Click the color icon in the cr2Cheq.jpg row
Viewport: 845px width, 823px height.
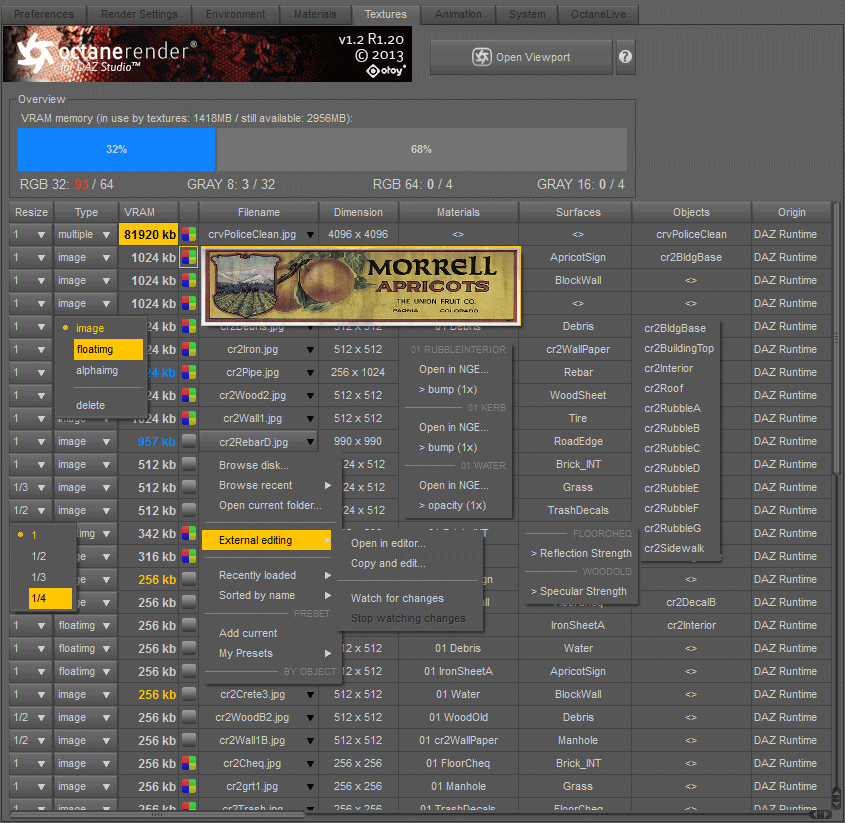189,763
